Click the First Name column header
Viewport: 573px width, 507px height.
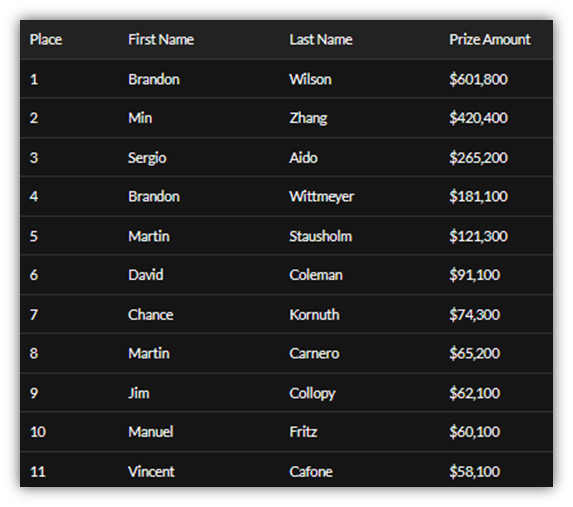[x=161, y=39]
